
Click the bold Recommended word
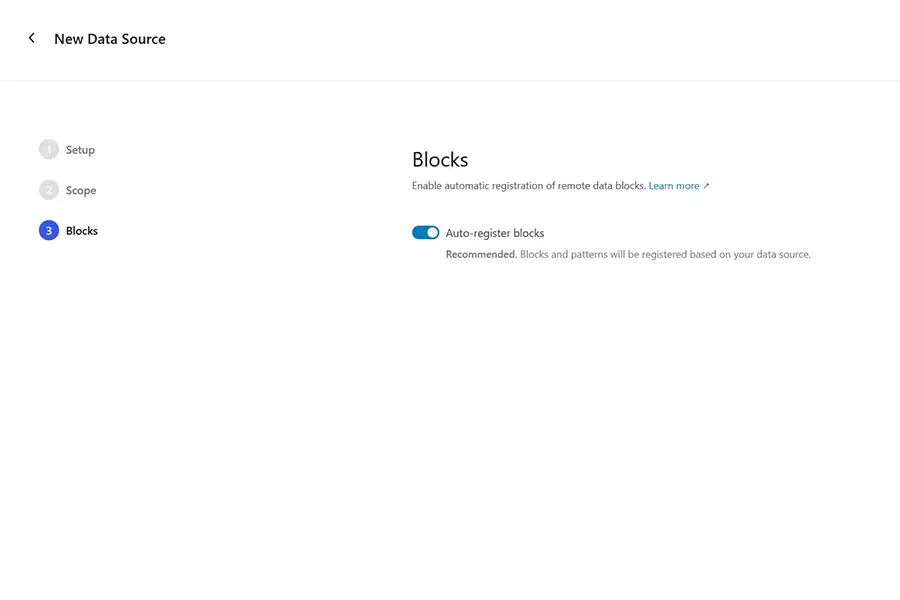coord(482,254)
